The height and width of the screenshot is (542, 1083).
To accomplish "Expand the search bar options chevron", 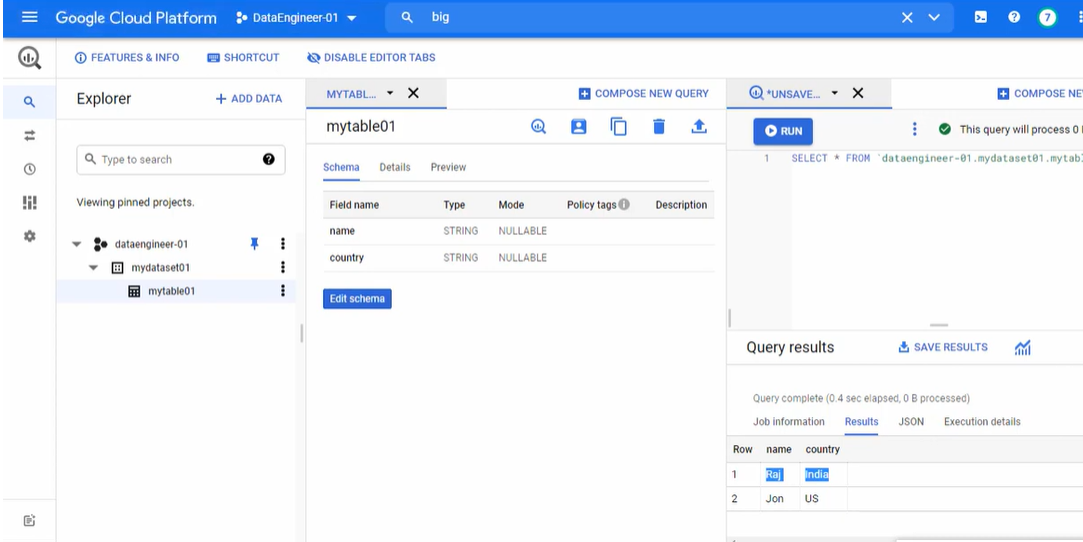I will click(x=934, y=18).
